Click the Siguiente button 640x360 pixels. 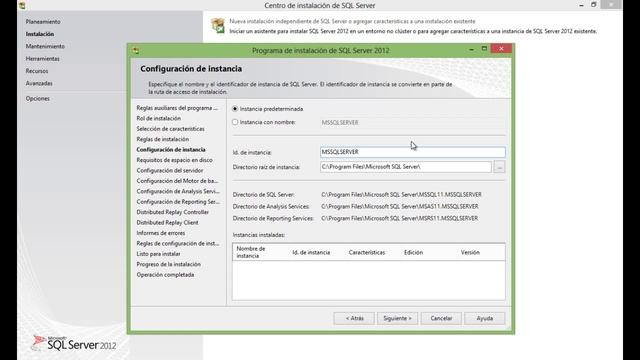tap(398, 318)
